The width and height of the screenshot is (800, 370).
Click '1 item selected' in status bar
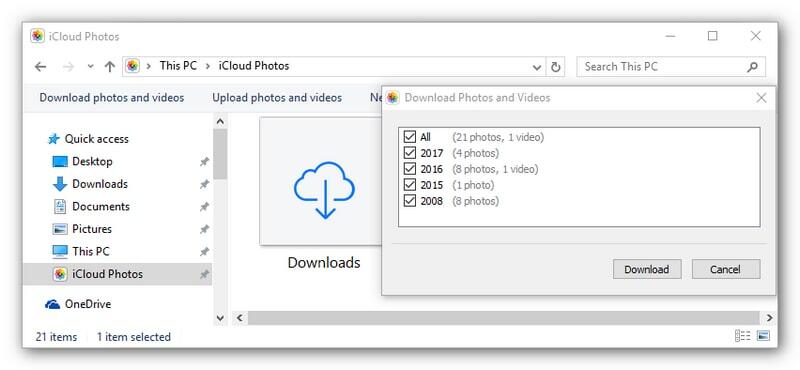pos(134,337)
